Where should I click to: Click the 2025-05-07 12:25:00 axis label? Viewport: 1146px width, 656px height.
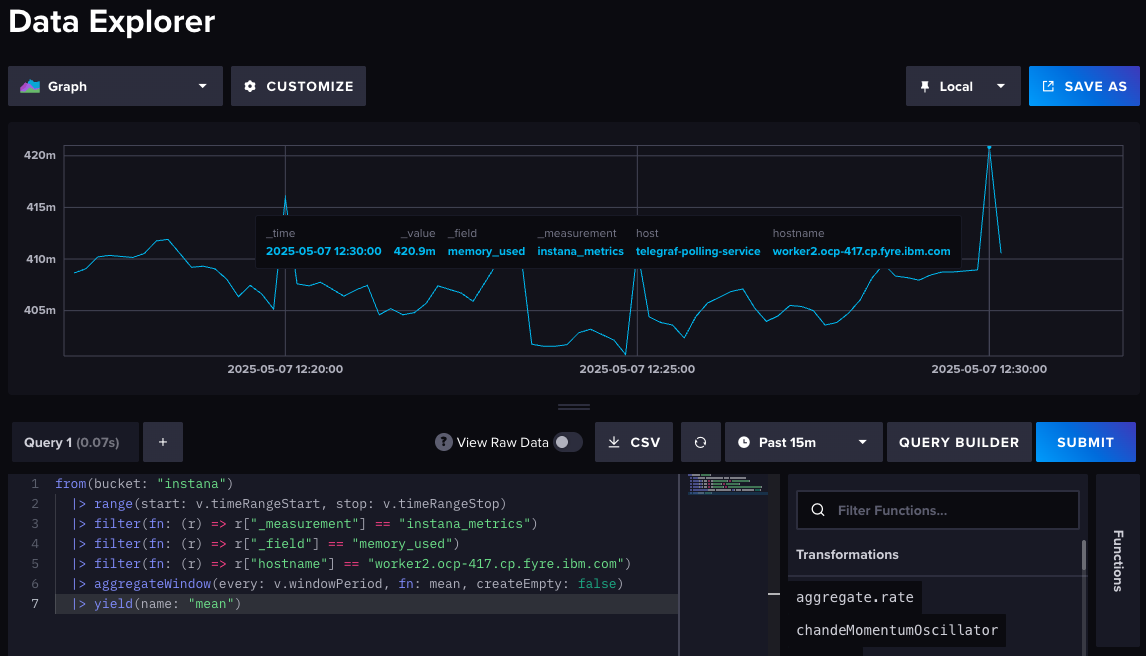[x=637, y=369]
